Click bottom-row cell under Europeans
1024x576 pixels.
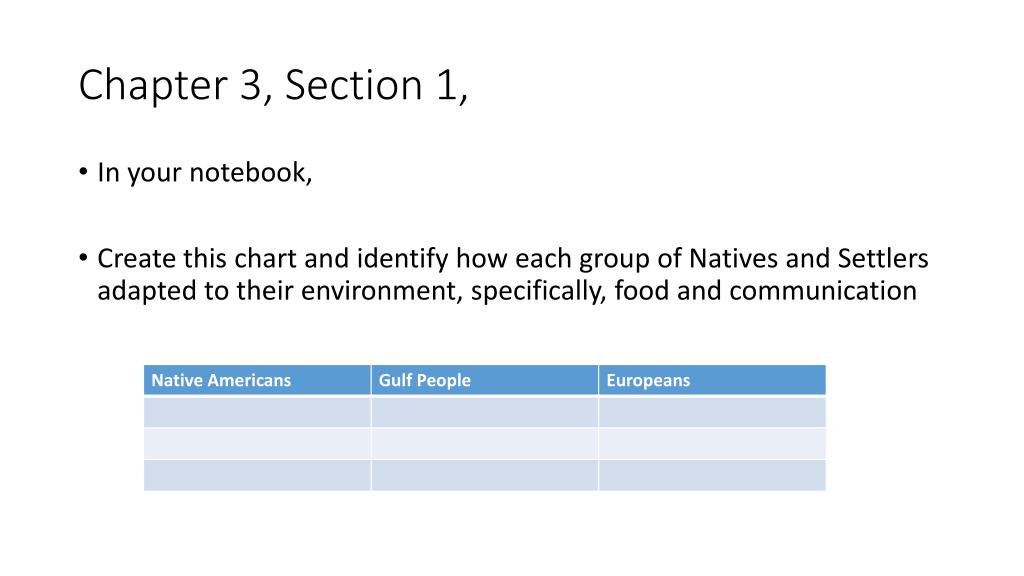[712, 475]
